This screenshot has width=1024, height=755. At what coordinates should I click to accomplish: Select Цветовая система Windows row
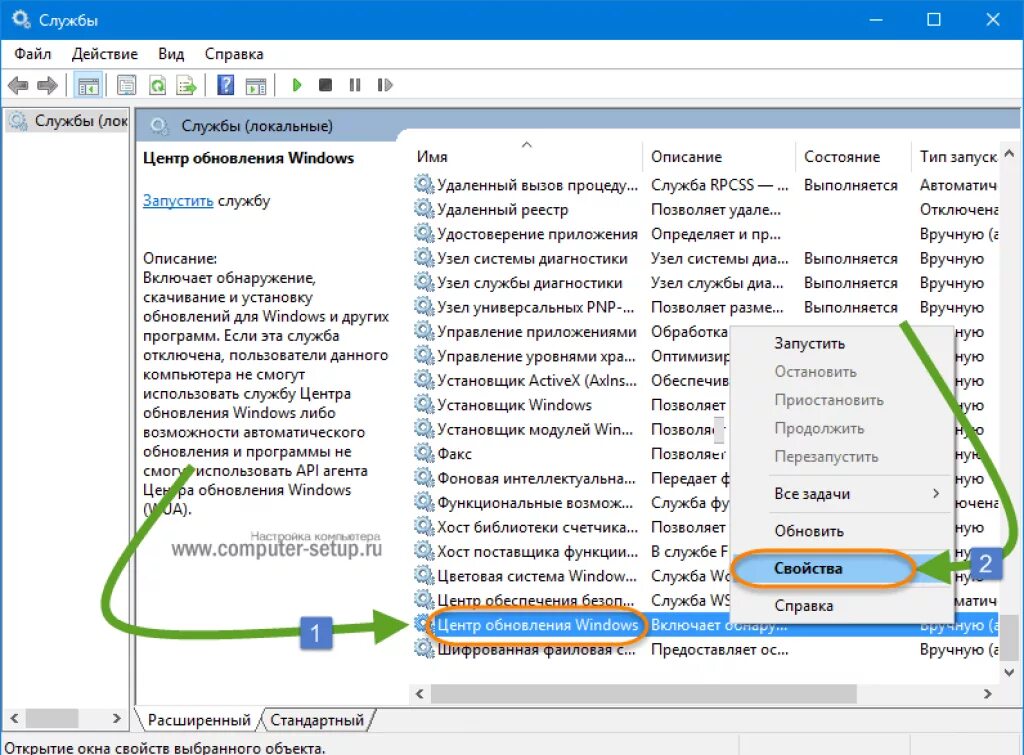click(571, 576)
